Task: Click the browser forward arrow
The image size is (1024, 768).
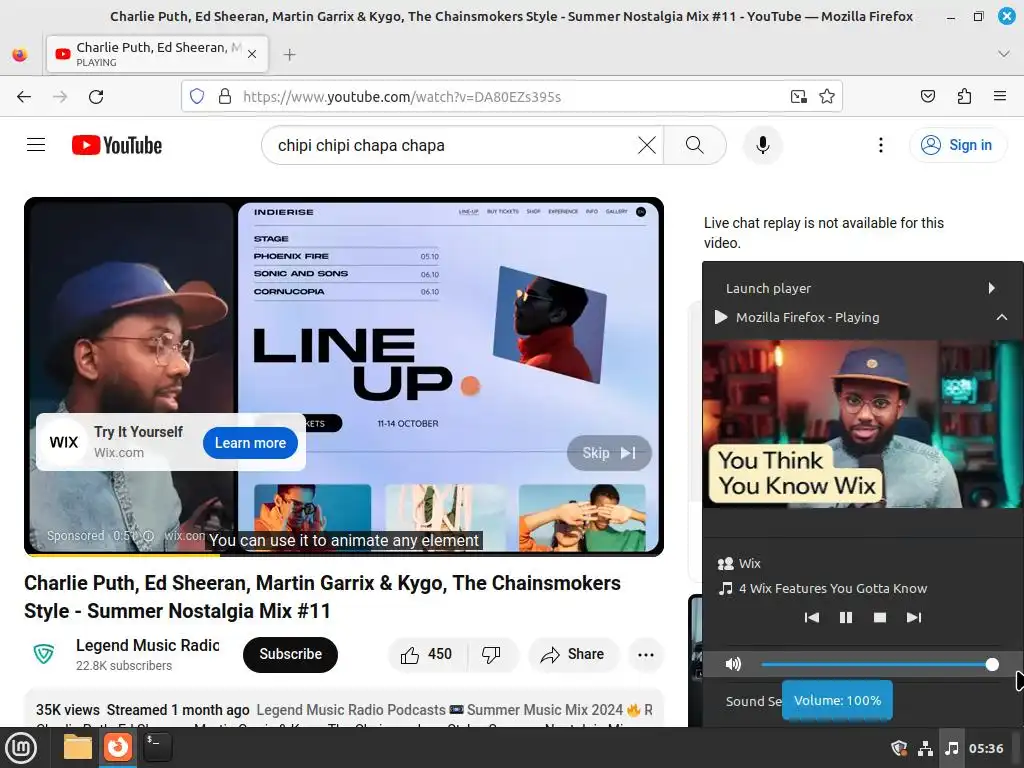Action: tap(60, 97)
